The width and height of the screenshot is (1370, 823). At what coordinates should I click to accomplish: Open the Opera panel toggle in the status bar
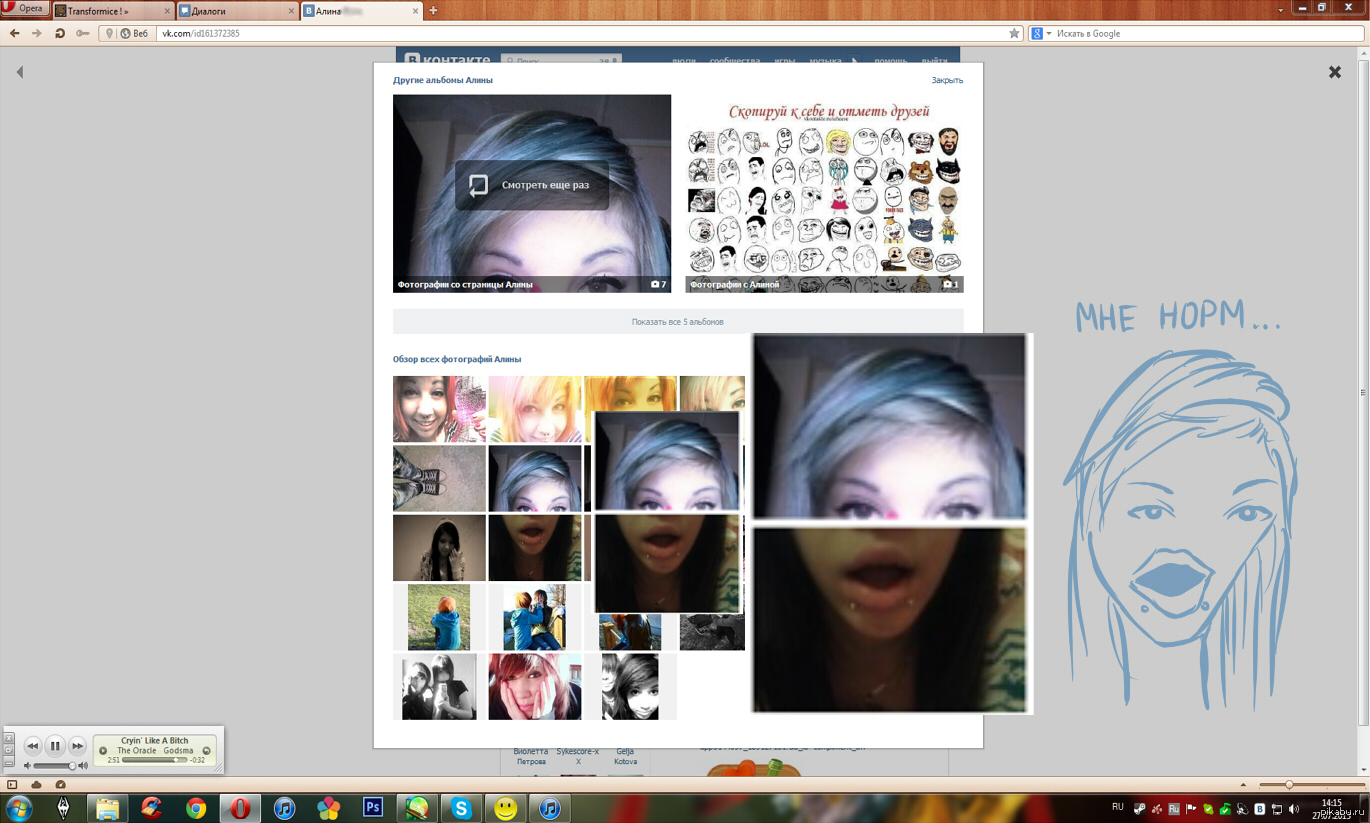click(x=12, y=785)
